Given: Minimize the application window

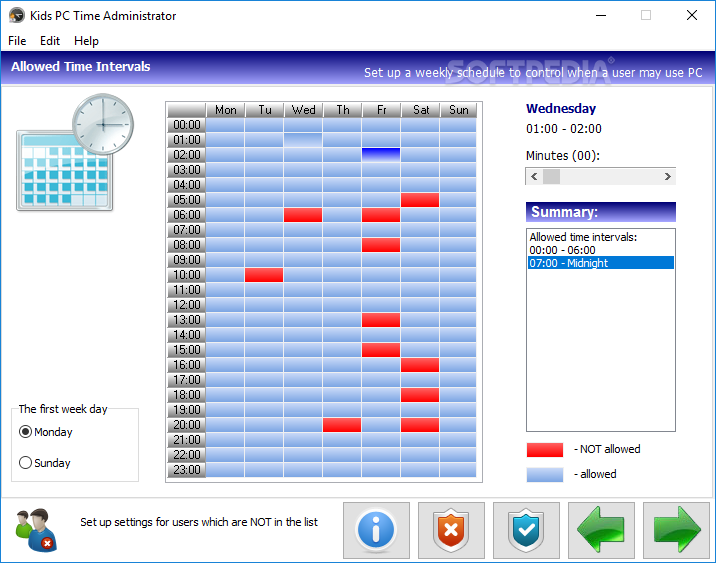Looking at the screenshot, I should point(601,16).
